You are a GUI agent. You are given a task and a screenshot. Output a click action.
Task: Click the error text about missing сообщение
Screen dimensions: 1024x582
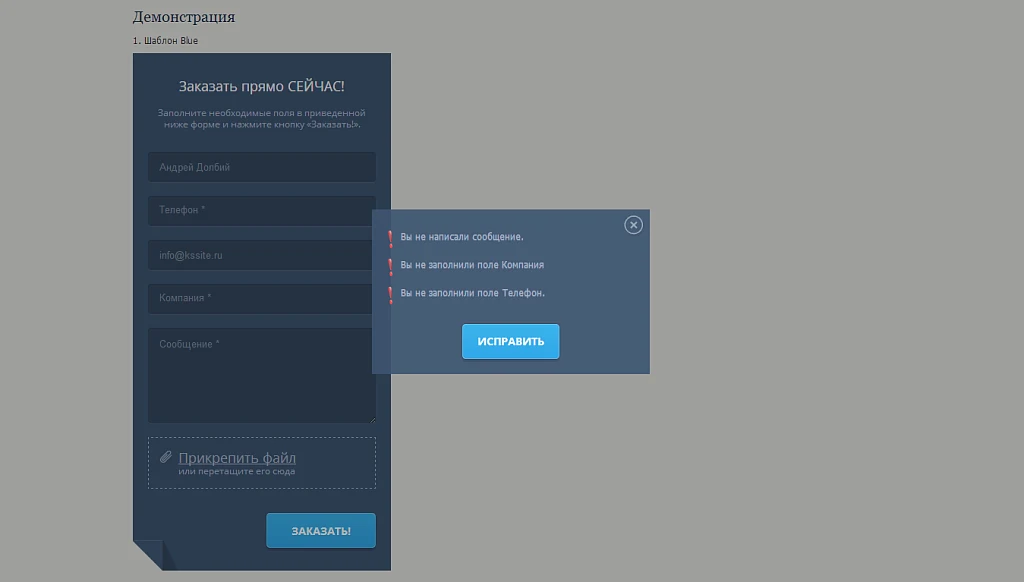(462, 237)
